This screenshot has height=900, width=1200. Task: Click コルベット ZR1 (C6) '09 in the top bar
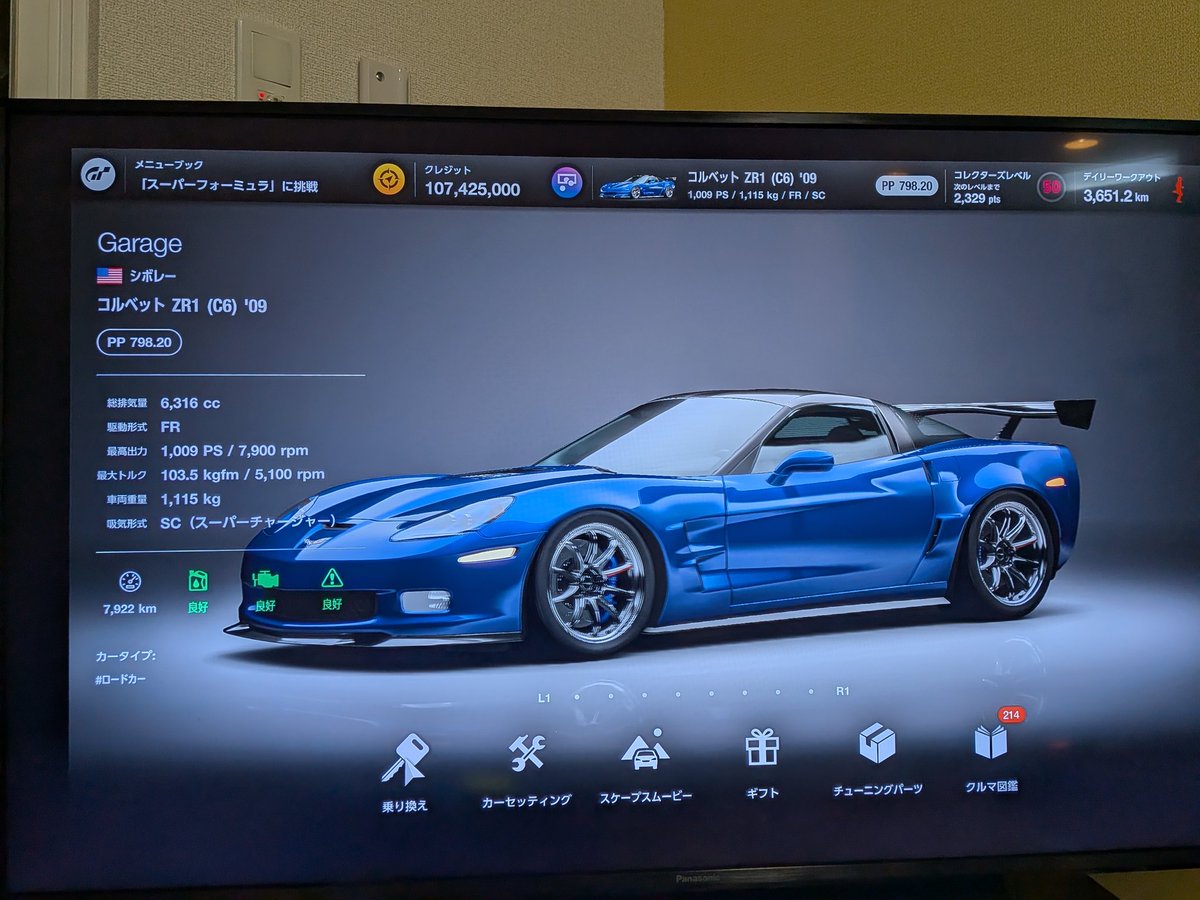click(x=752, y=177)
